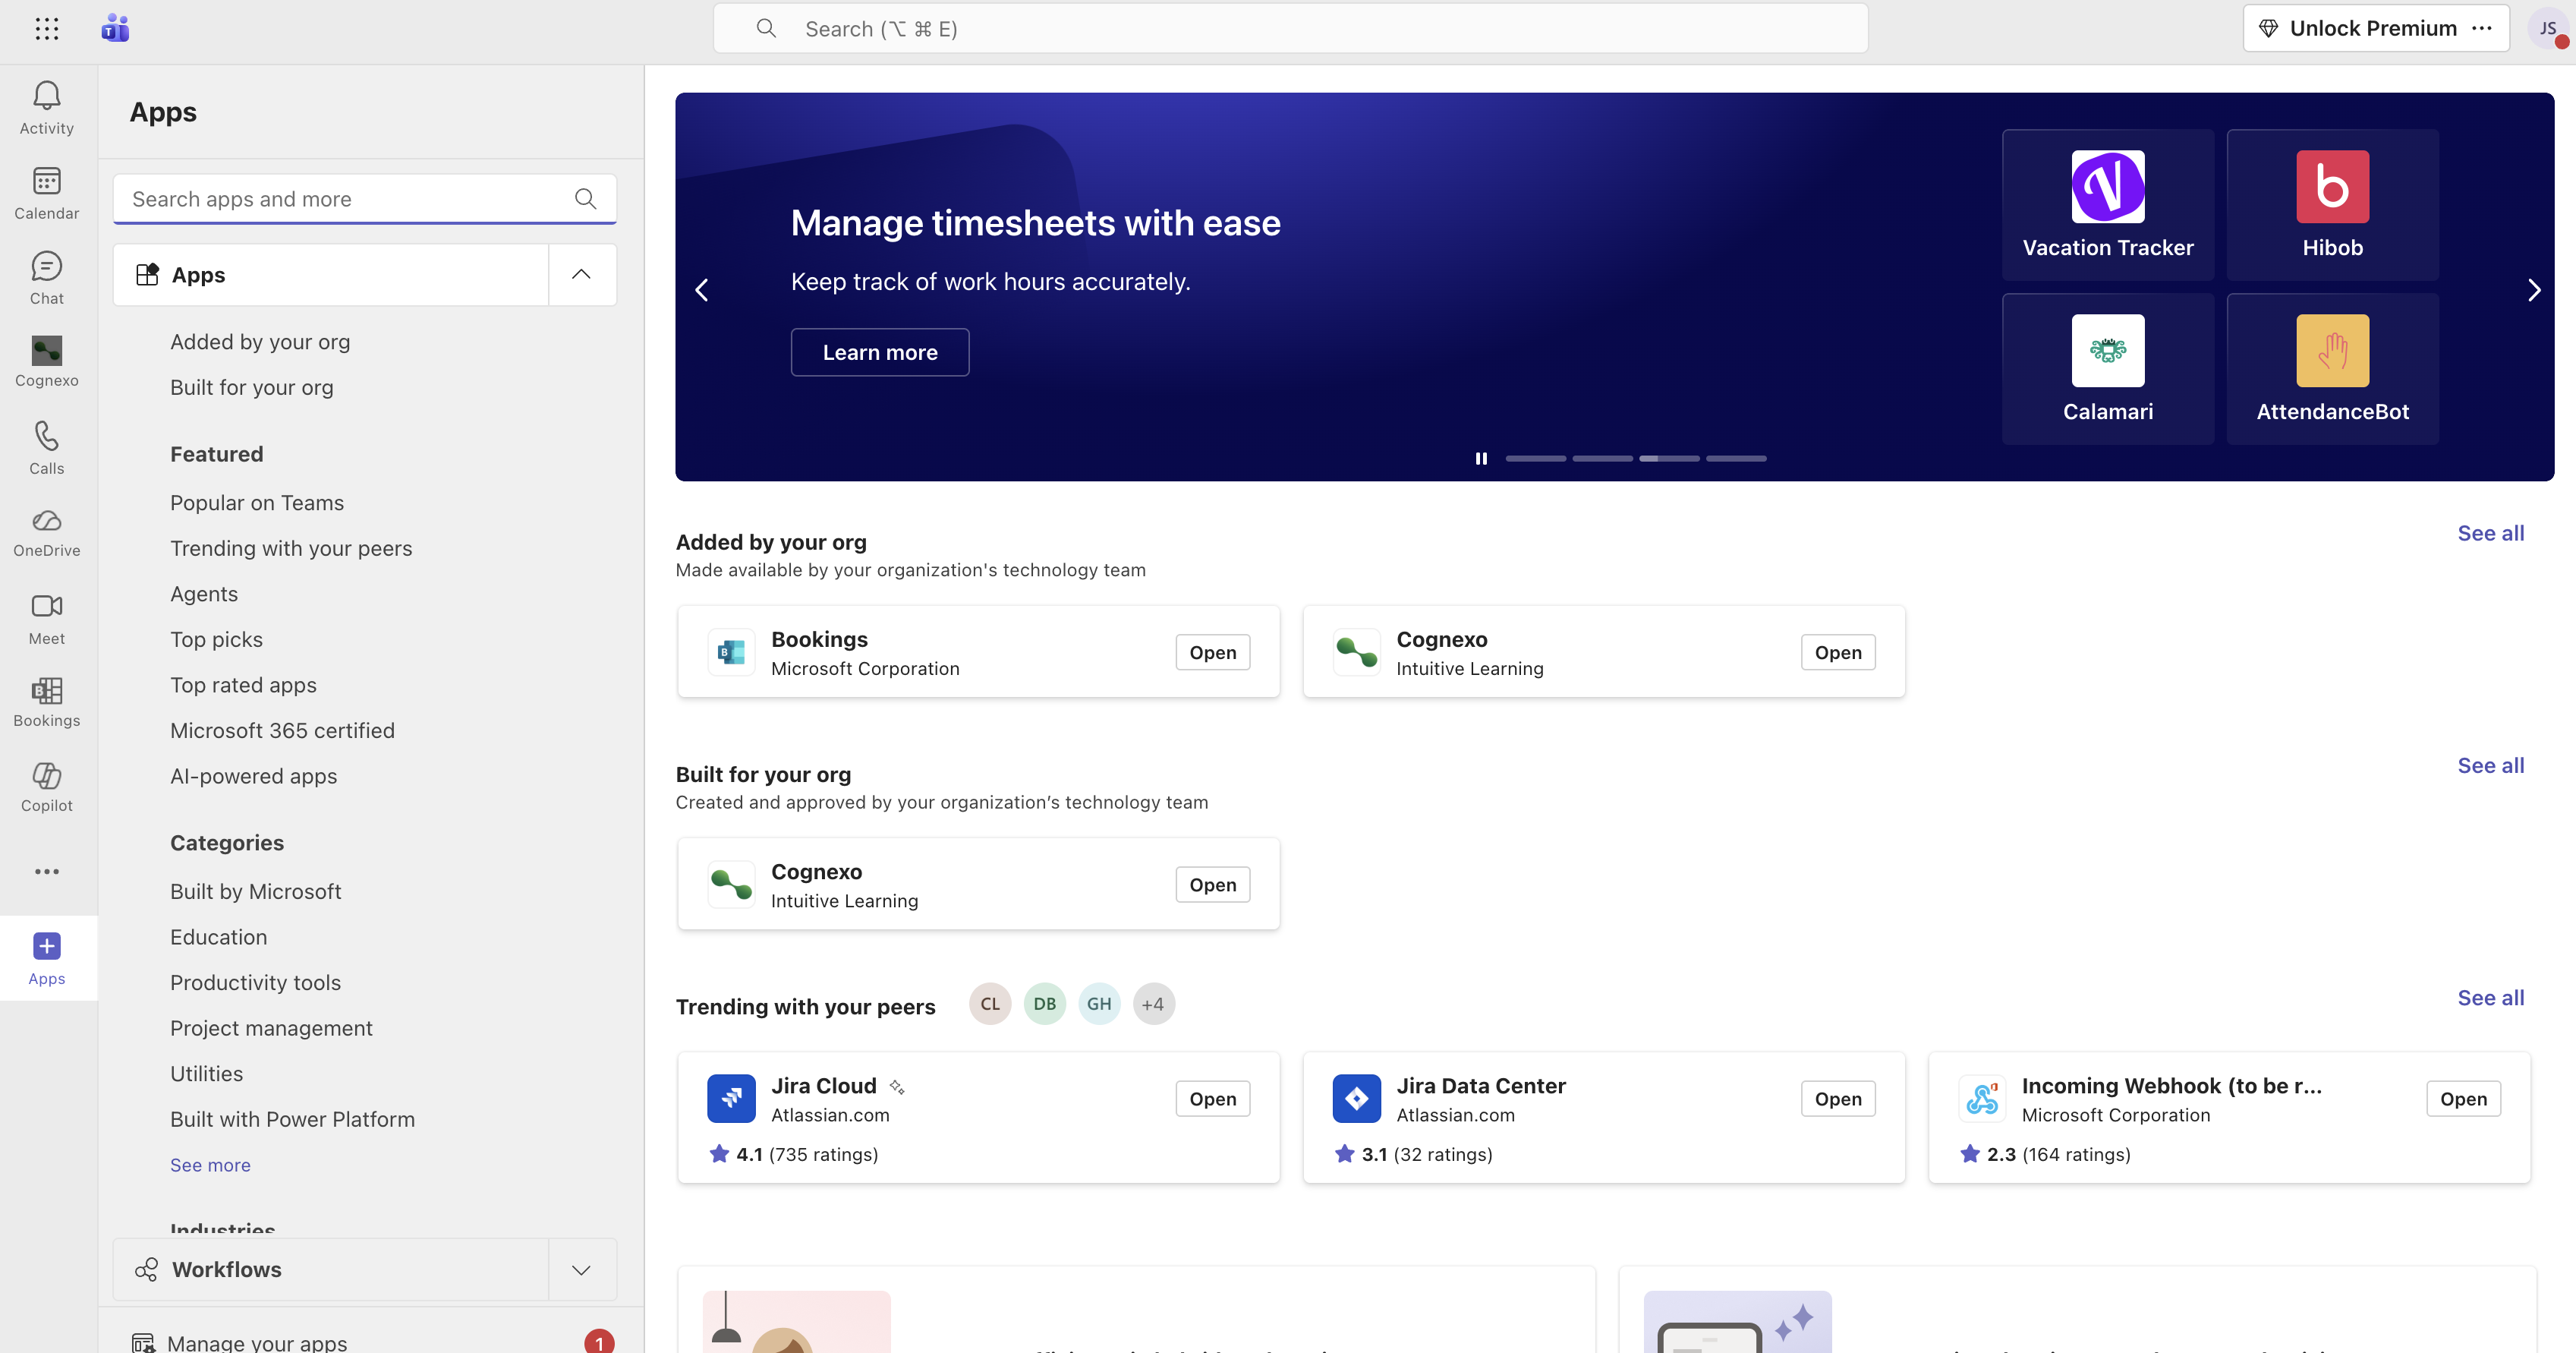Open the waffle app launcher menu
This screenshot has width=2576, height=1353.
[47, 29]
